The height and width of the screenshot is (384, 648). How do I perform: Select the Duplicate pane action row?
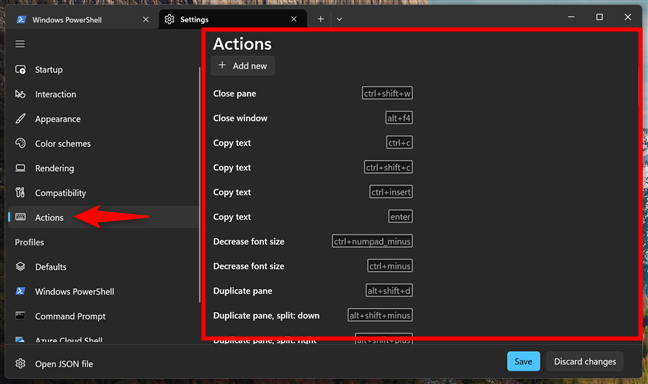click(x=313, y=291)
